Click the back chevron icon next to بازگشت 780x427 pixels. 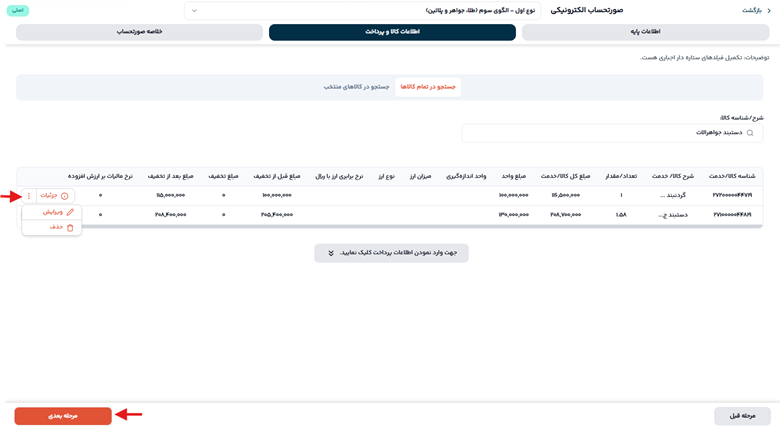point(770,10)
